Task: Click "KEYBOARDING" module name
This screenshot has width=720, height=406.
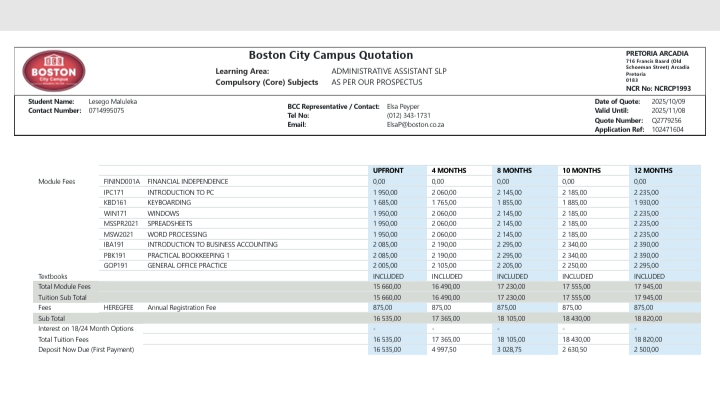Action: tap(169, 203)
